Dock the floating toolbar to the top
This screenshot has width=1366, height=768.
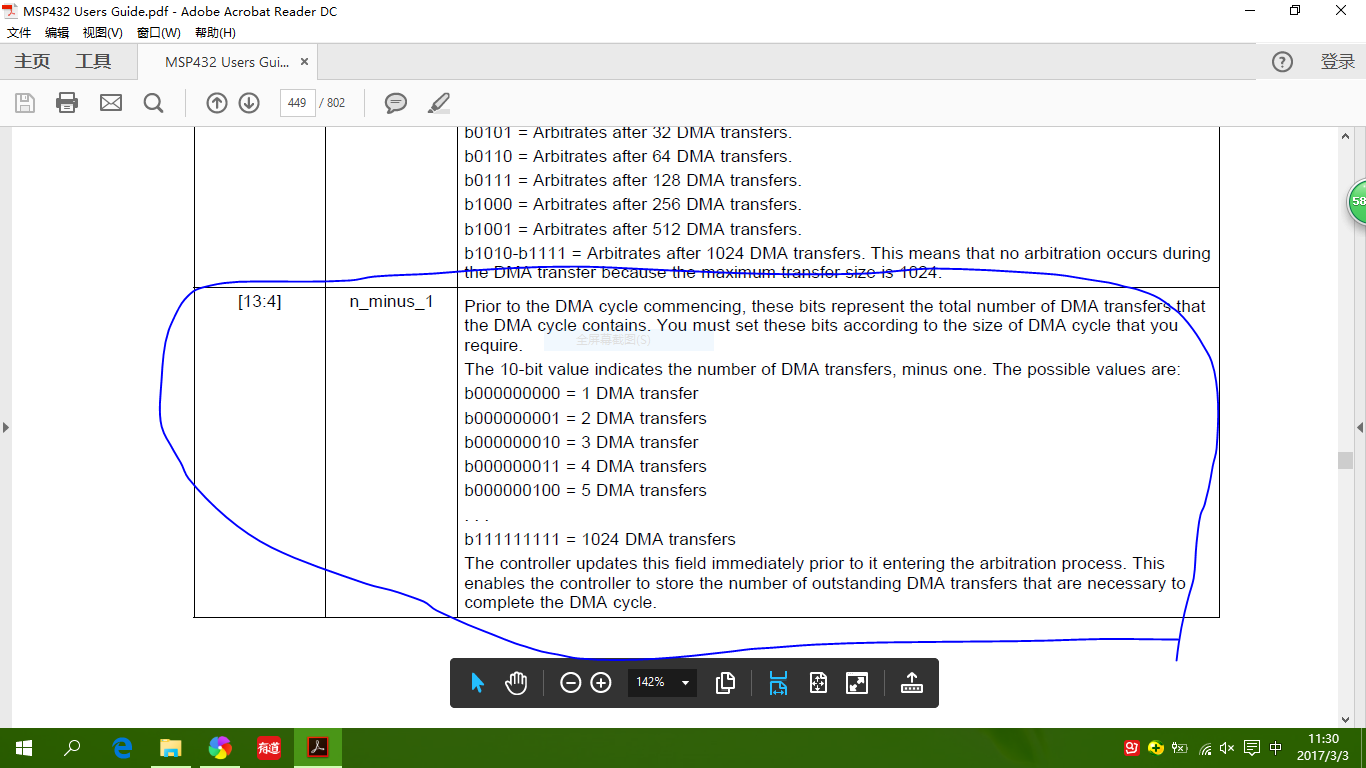pos(911,682)
